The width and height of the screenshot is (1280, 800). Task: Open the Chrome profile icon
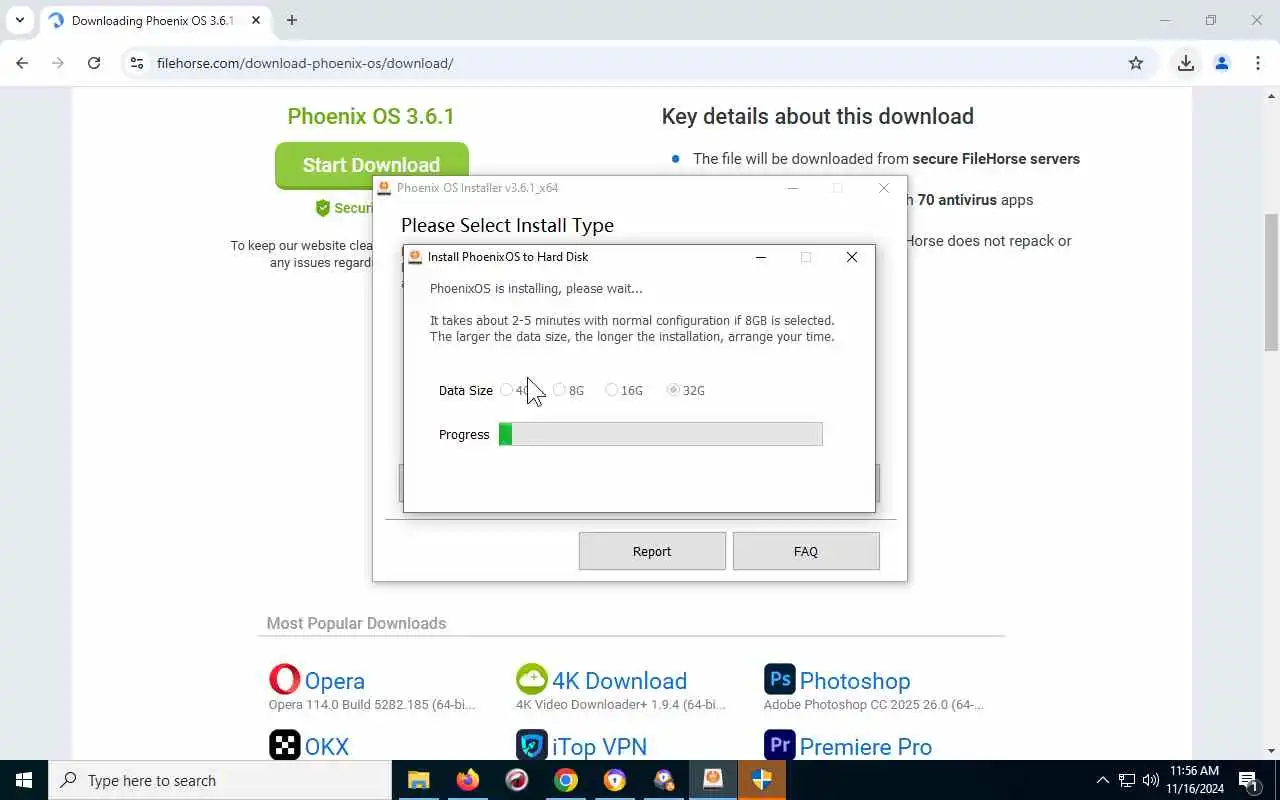(x=1222, y=63)
